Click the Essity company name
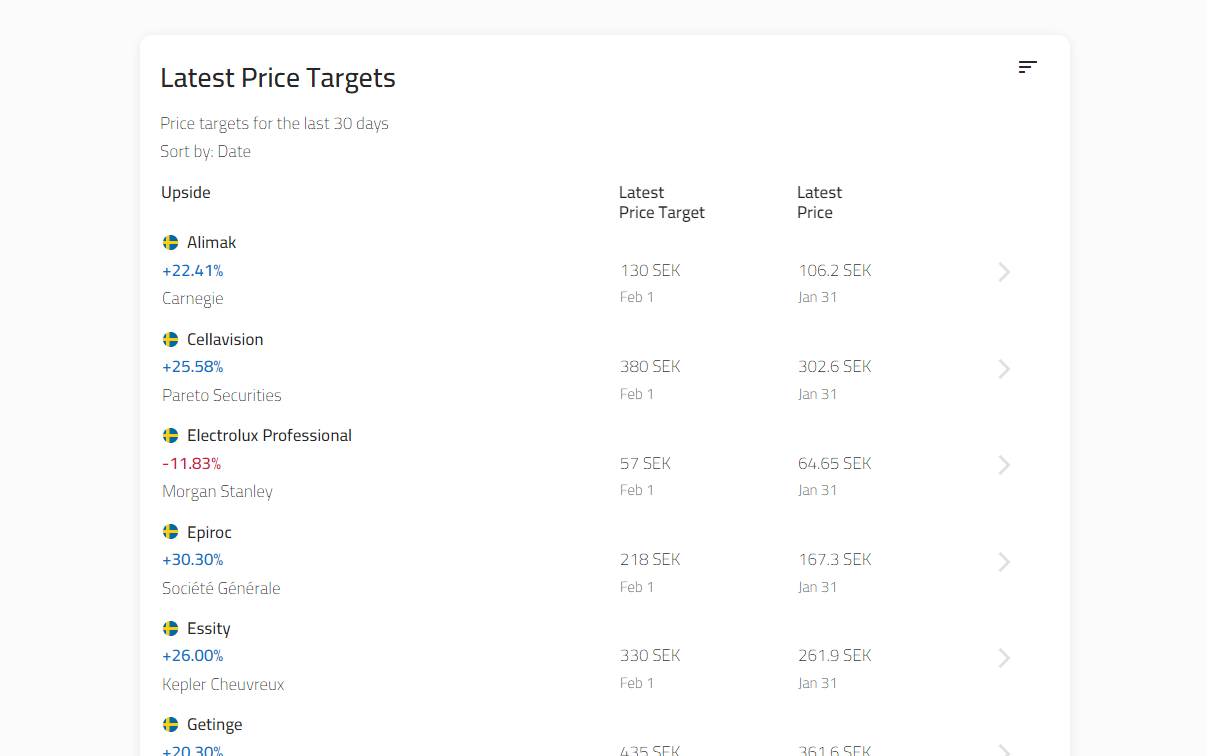This screenshot has width=1207, height=756. pyautogui.click(x=208, y=629)
